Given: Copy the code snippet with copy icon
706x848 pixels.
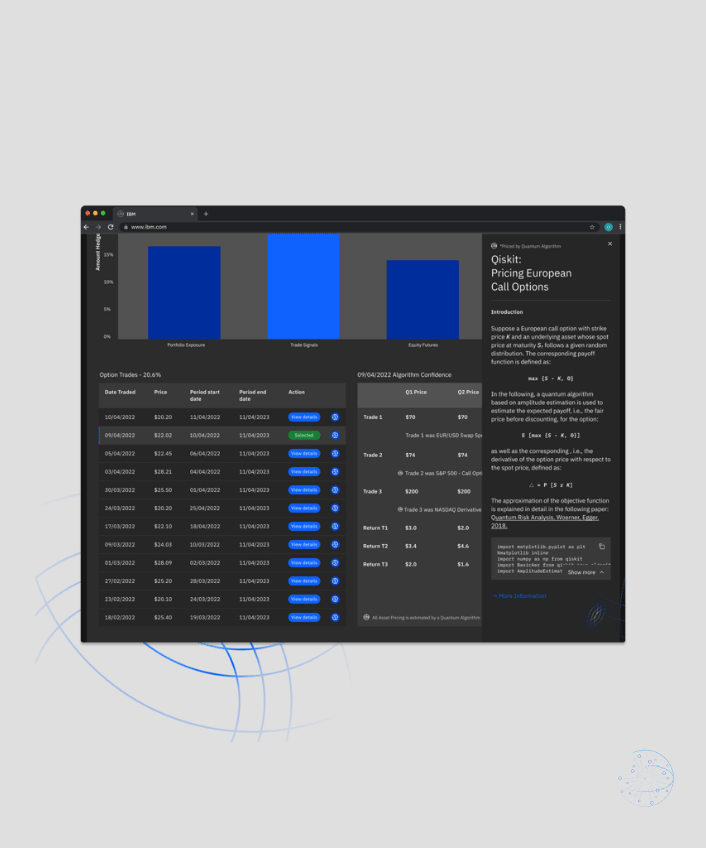Looking at the screenshot, I should pyautogui.click(x=602, y=546).
